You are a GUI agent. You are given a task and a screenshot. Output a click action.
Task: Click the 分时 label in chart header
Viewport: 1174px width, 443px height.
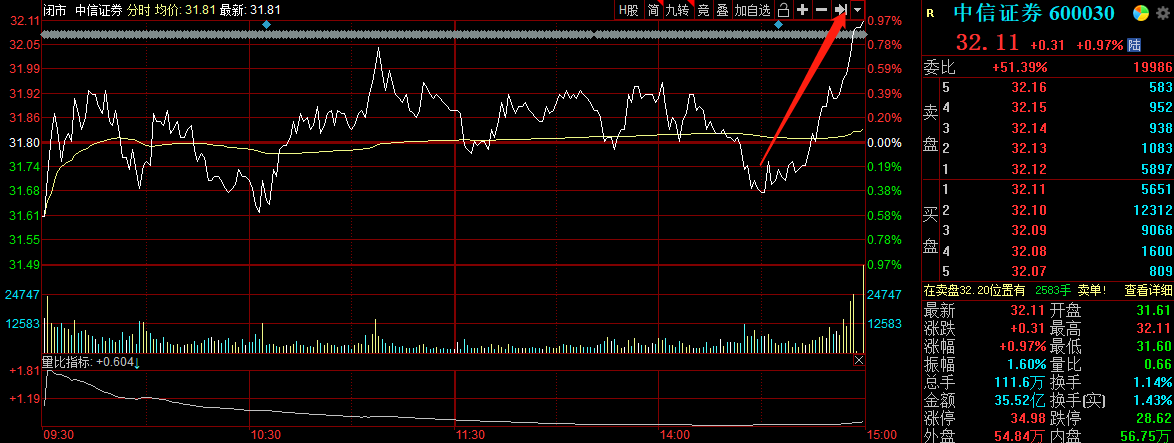tap(139, 10)
